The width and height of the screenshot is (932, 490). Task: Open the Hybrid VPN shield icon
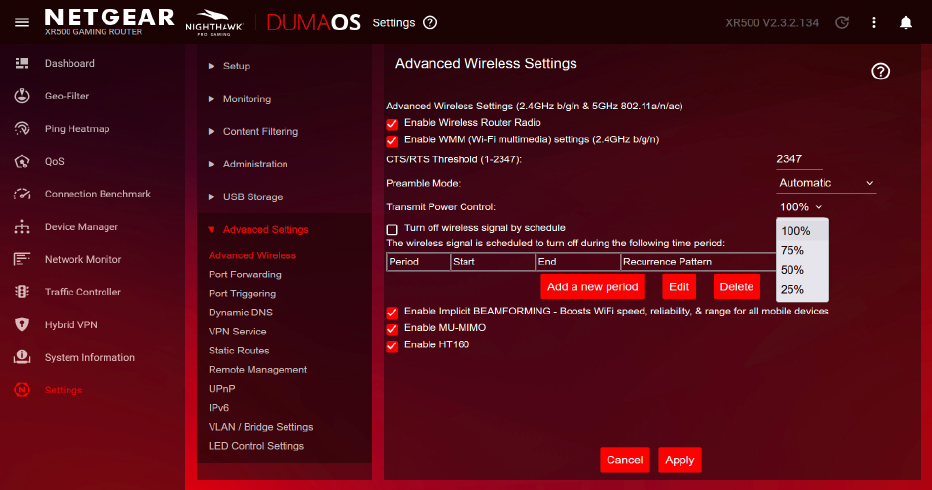[x=22, y=325]
